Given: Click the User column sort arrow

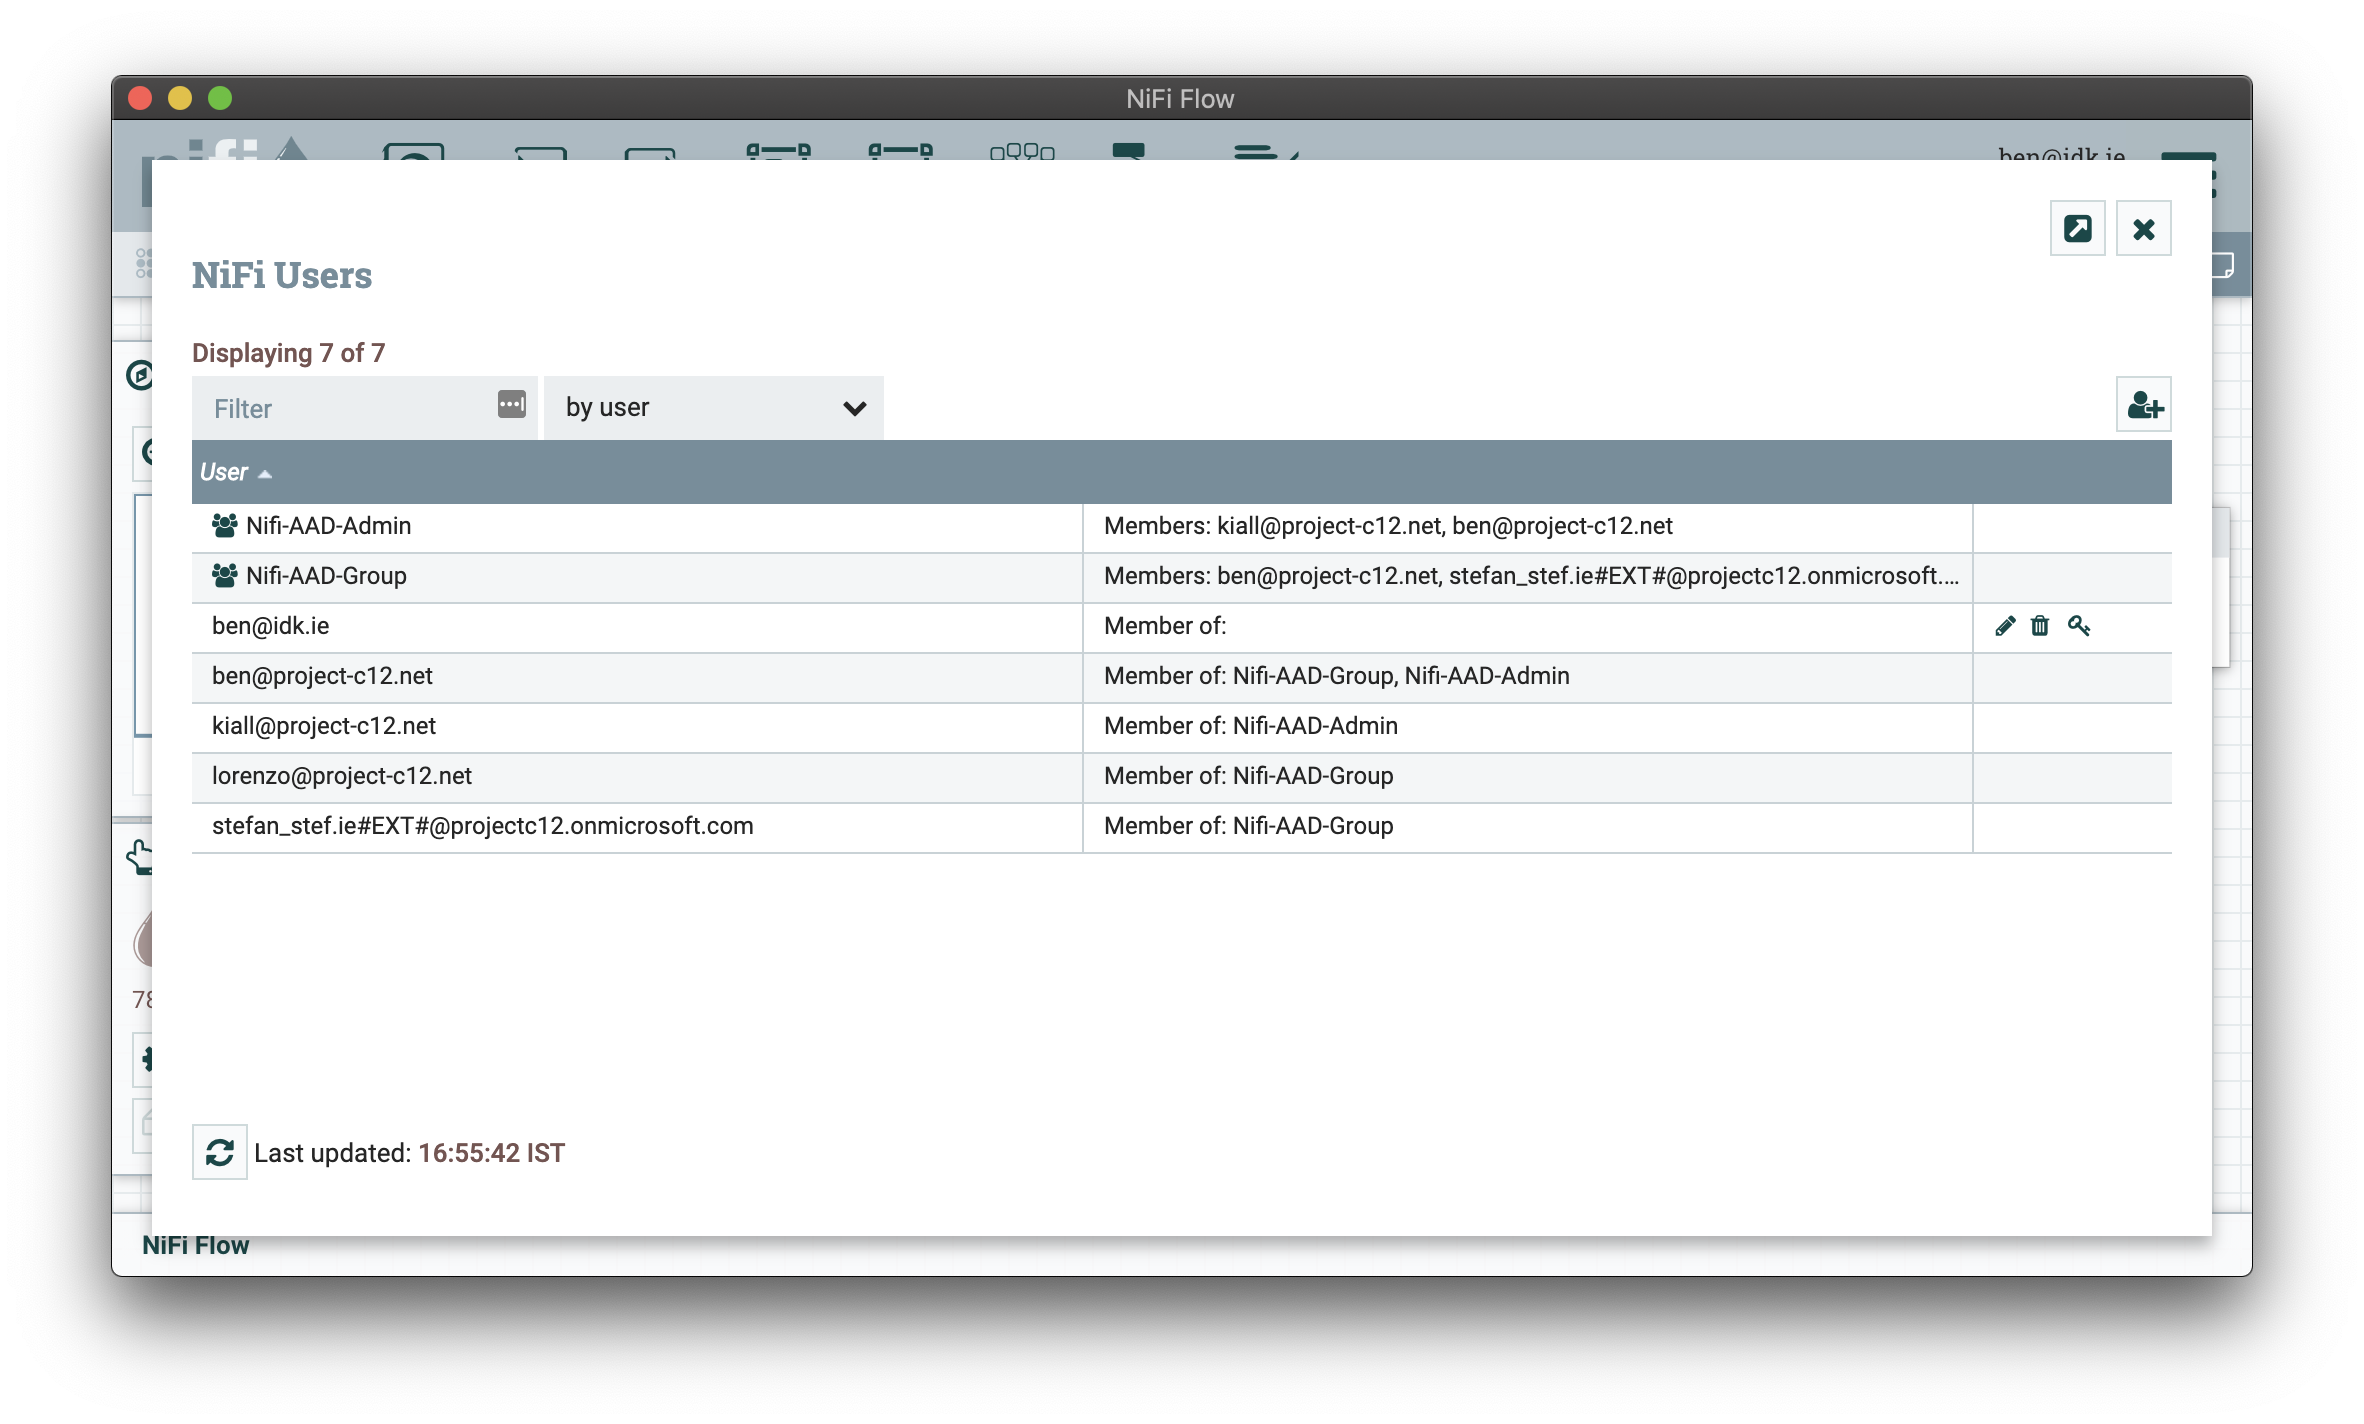Looking at the screenshot, I should [265, 474].
